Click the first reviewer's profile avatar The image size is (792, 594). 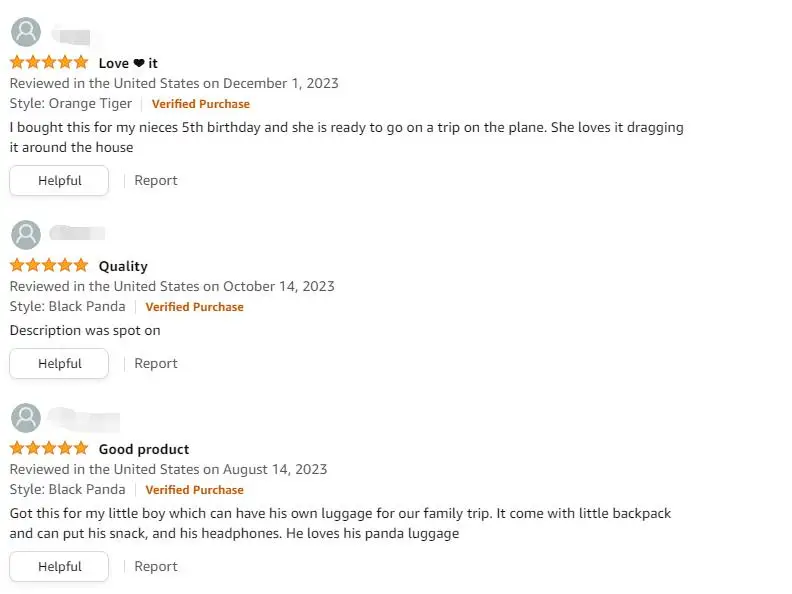26,32
